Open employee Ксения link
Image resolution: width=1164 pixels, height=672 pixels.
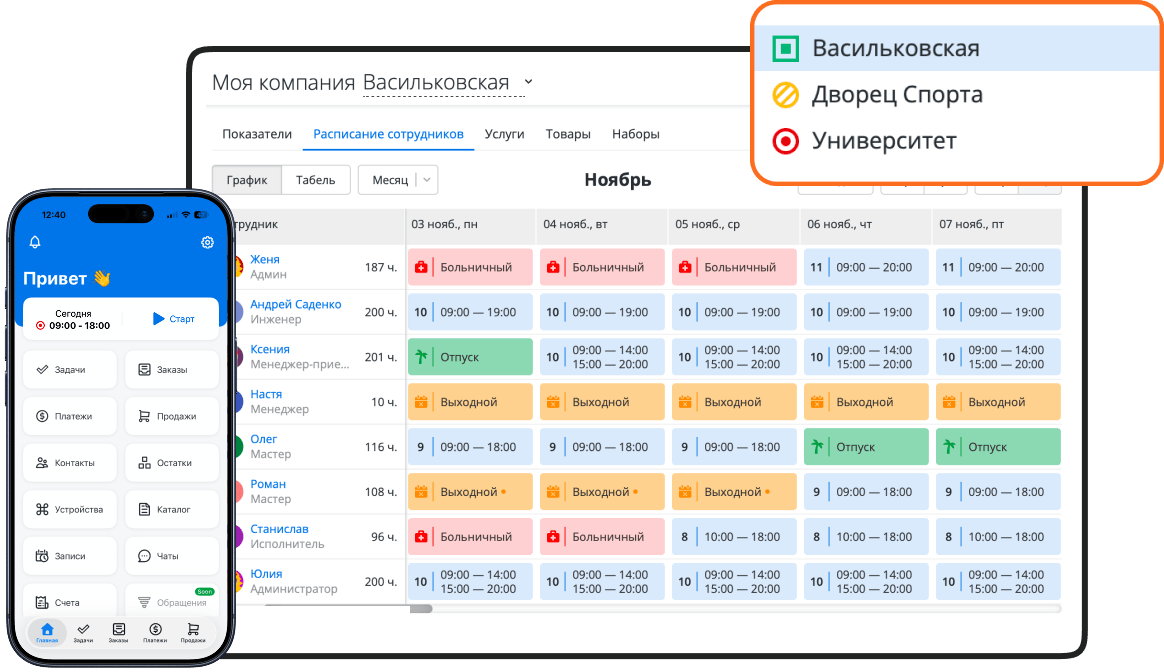coord(269,349)
